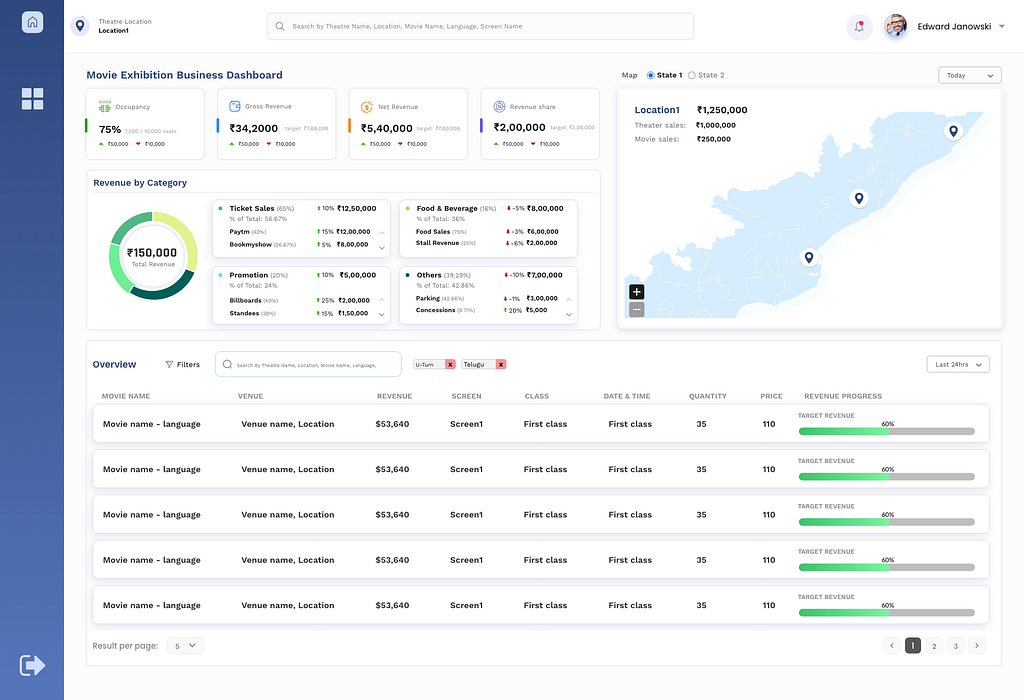Screen dimensions: 1024x700
Task: Click up chevron in Promotion card
Action: click(382, 300)
